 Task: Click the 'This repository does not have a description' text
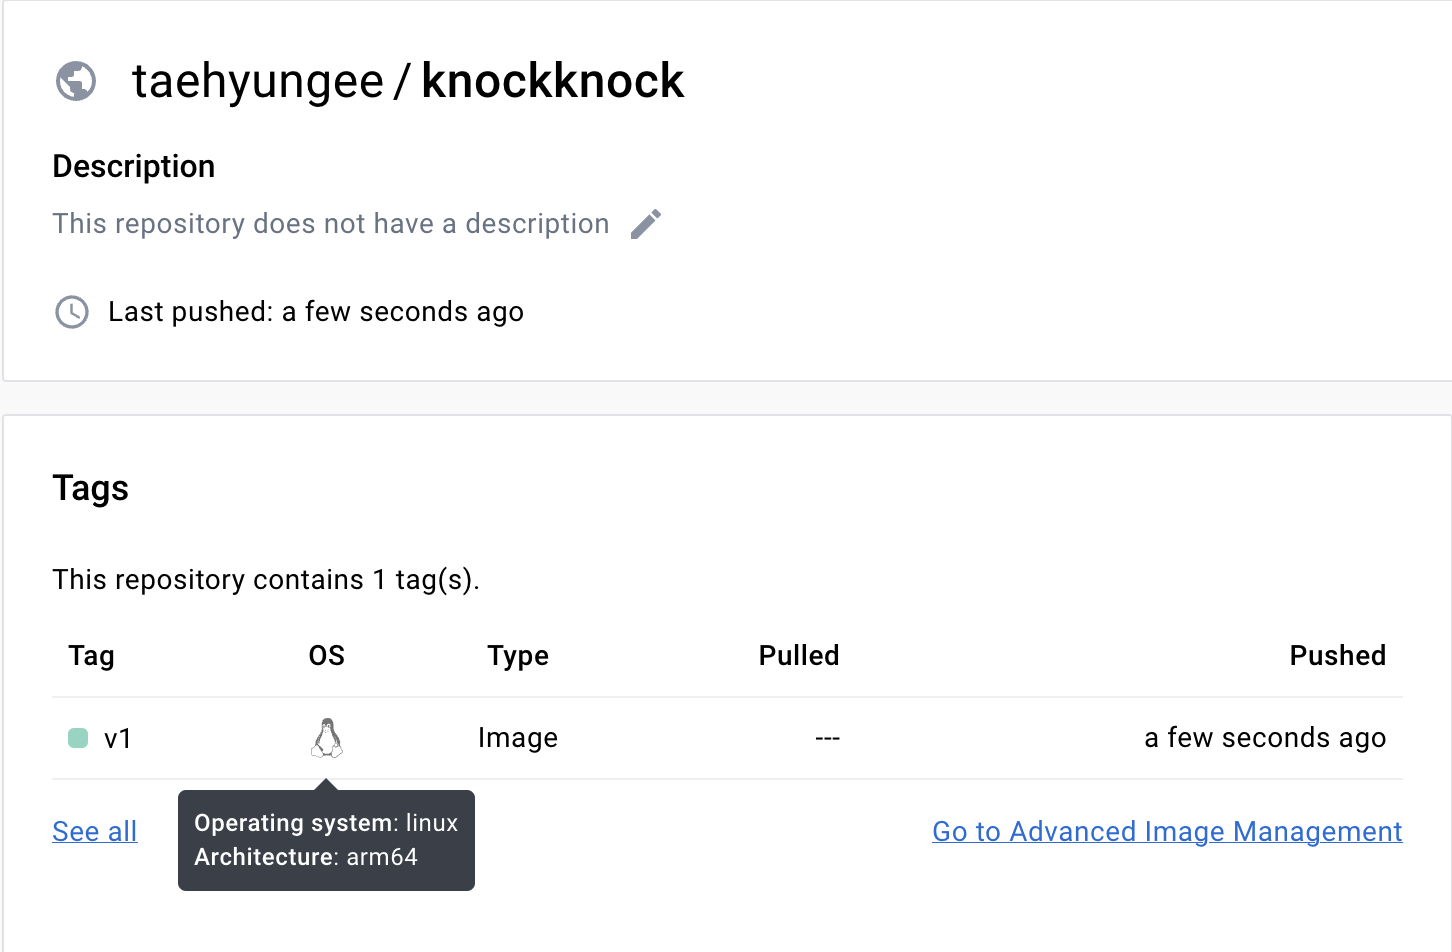(x=331, y=224)
